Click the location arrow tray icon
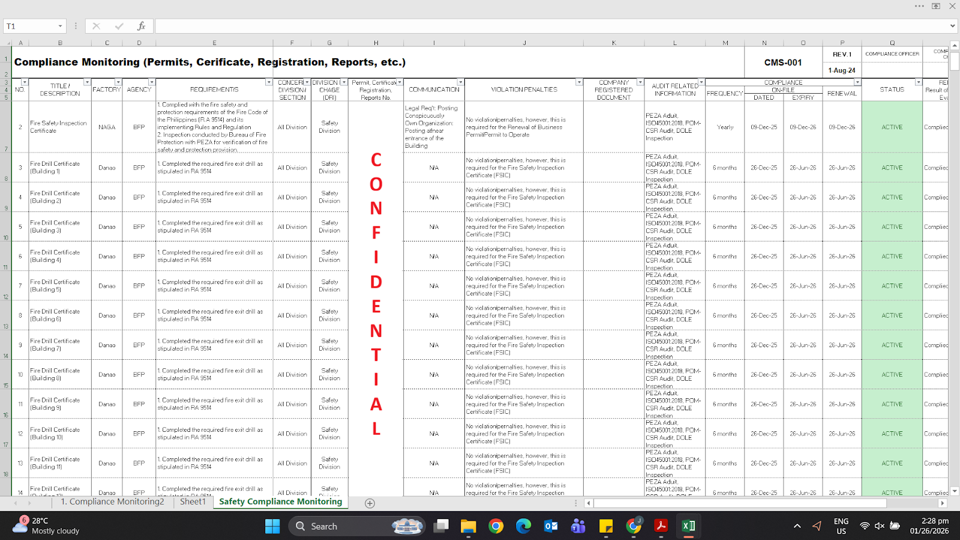 817,526
